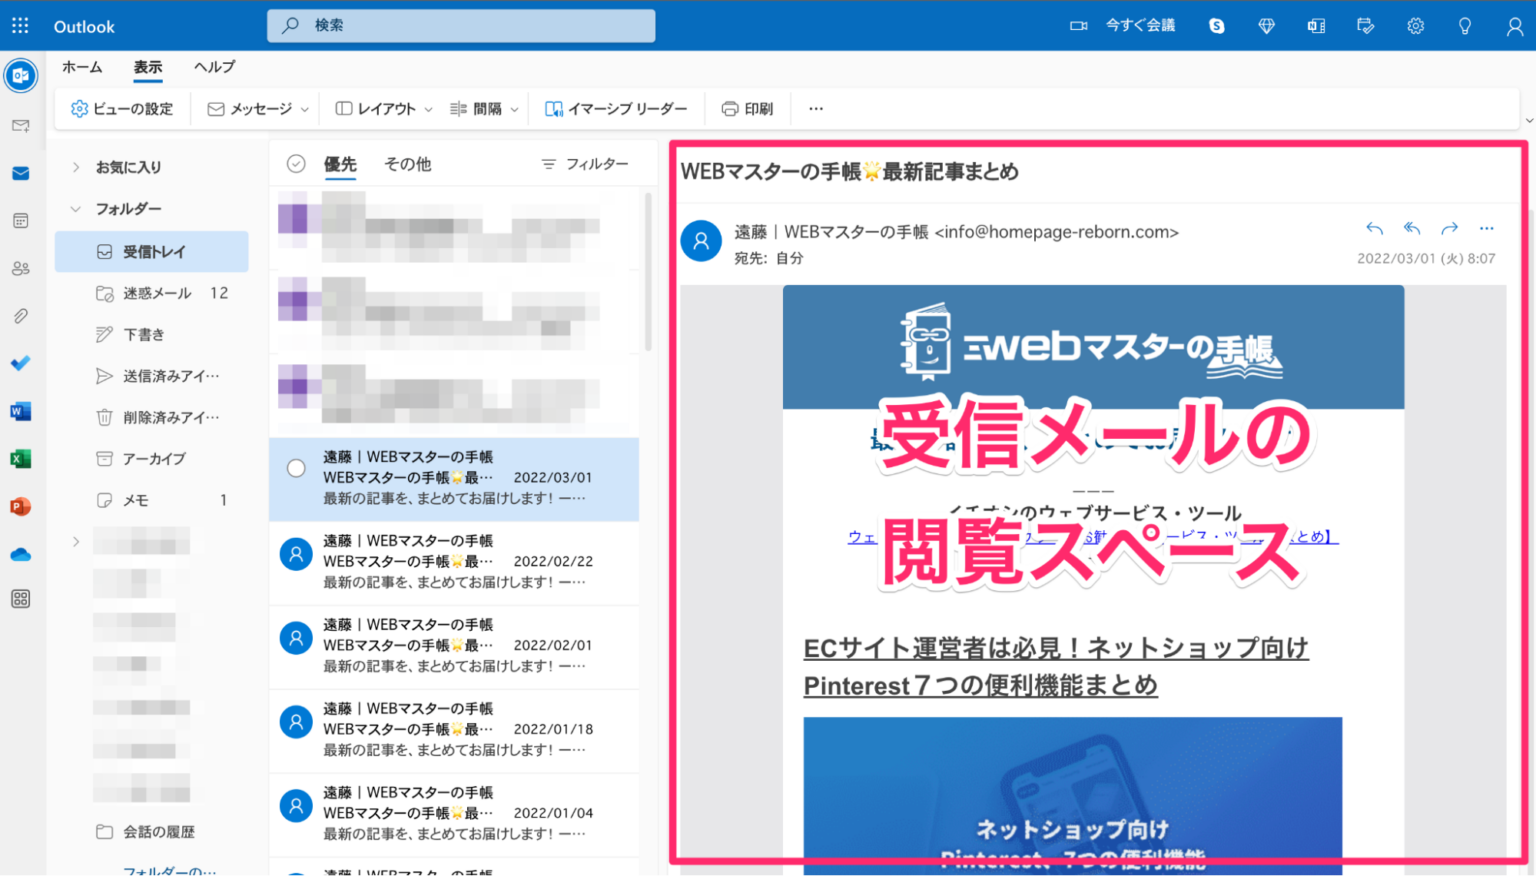Forward the open email

coord(1449,229)
